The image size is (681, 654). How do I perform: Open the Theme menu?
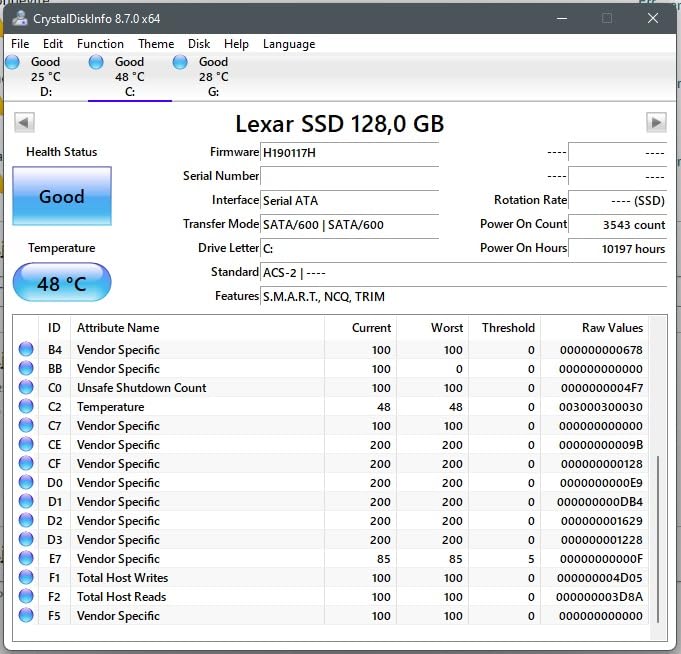(x=156, y=44)
